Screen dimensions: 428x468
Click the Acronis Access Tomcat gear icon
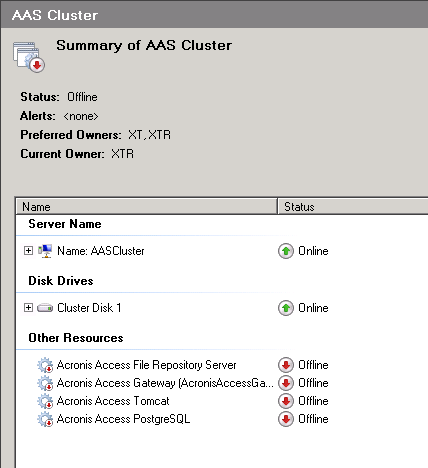tap(45, 401)
